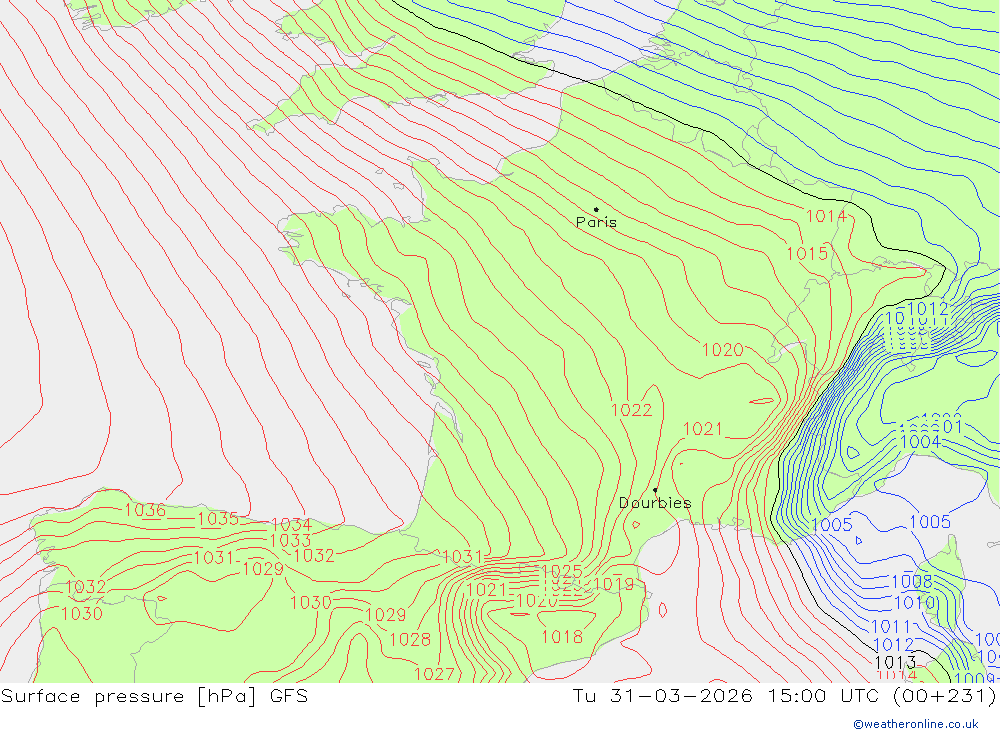Click the 1019 isobar label
Viewport: 1000px width, 733px height.
pyautogui.click(x=614, y=584)
